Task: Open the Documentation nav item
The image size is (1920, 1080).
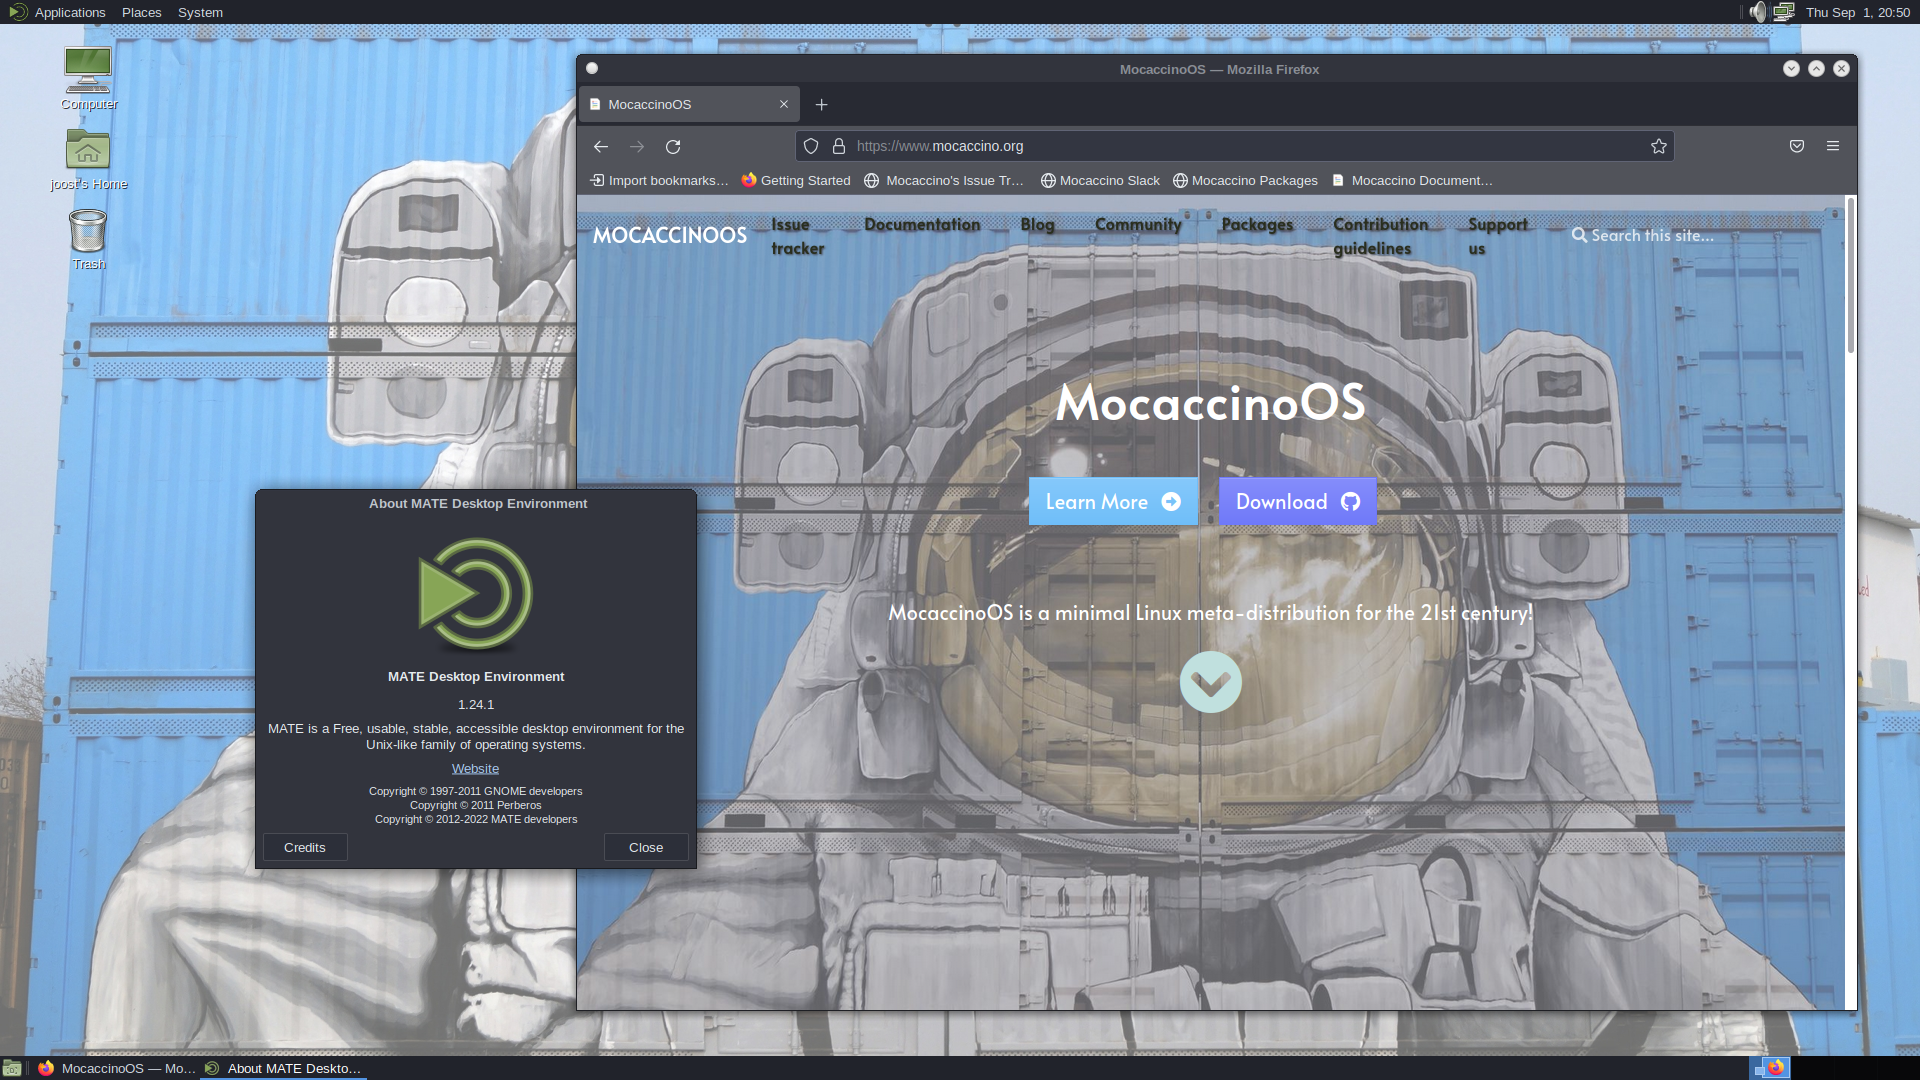Action: [922, 225]
